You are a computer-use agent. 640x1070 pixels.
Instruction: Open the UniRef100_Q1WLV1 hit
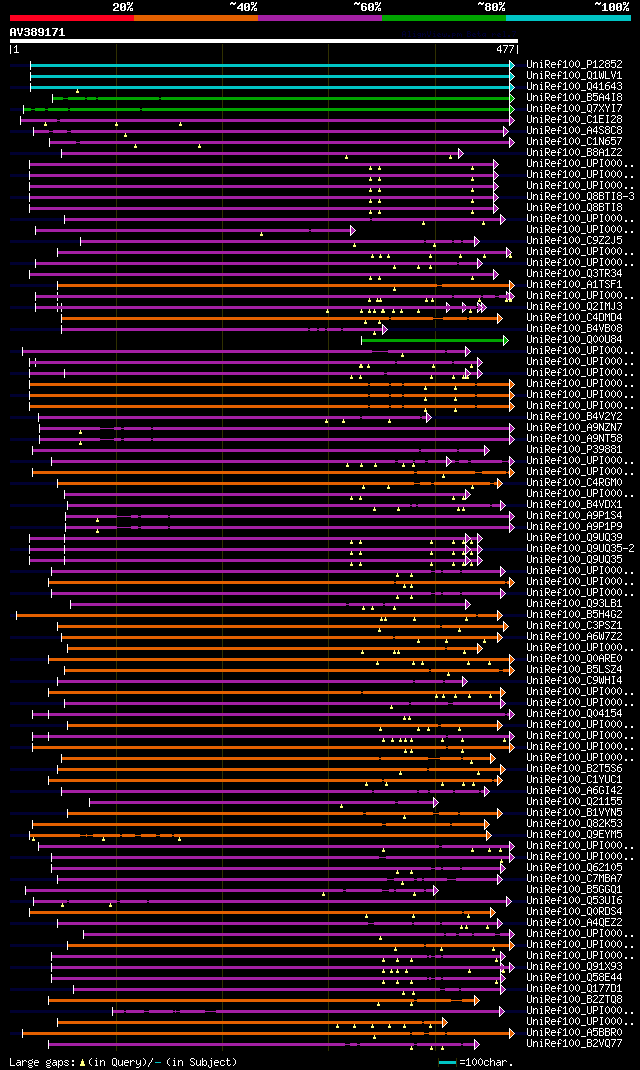point(574,76)
